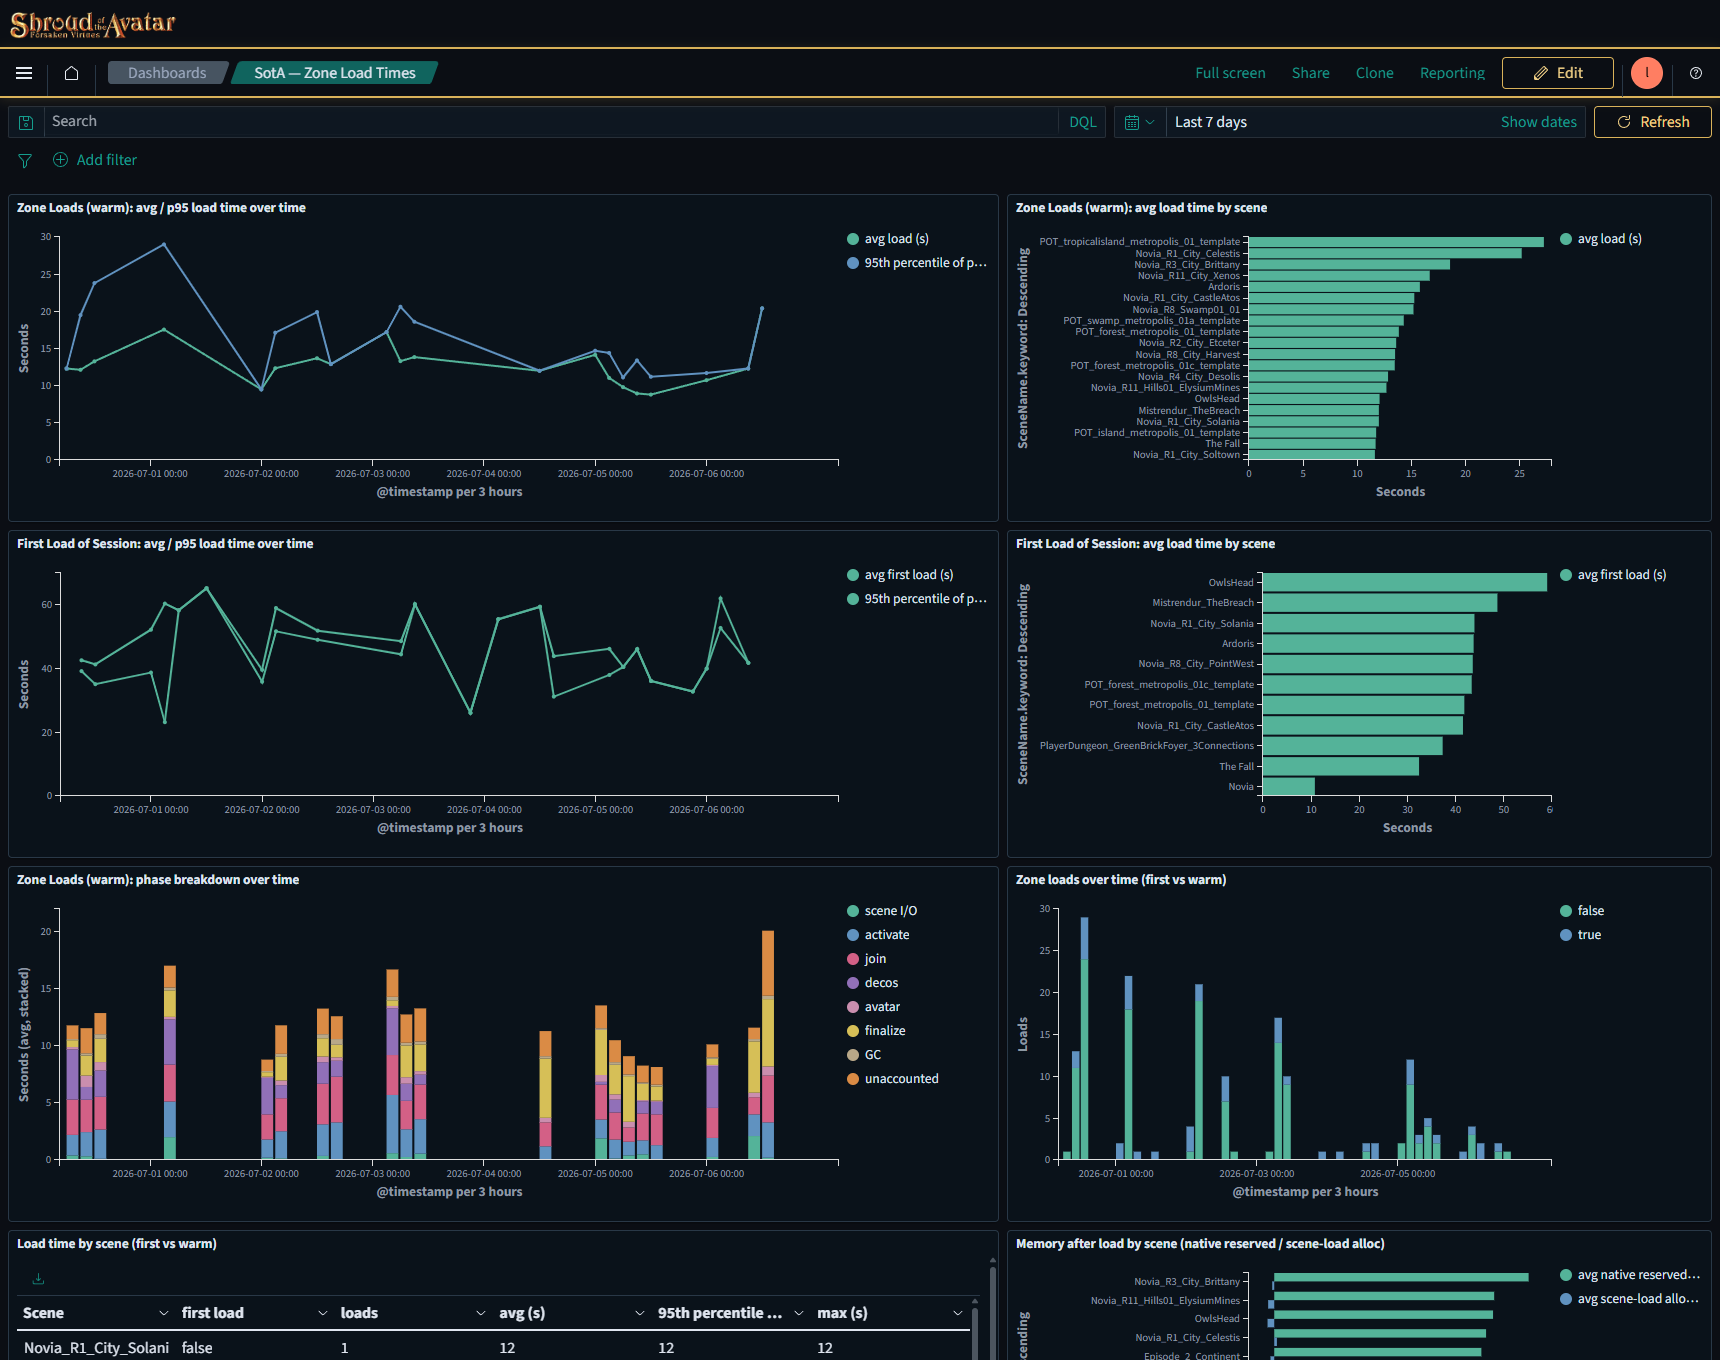1720x1360 pixels.
Task: Open loads column chevron
Action: (481, 1313)
